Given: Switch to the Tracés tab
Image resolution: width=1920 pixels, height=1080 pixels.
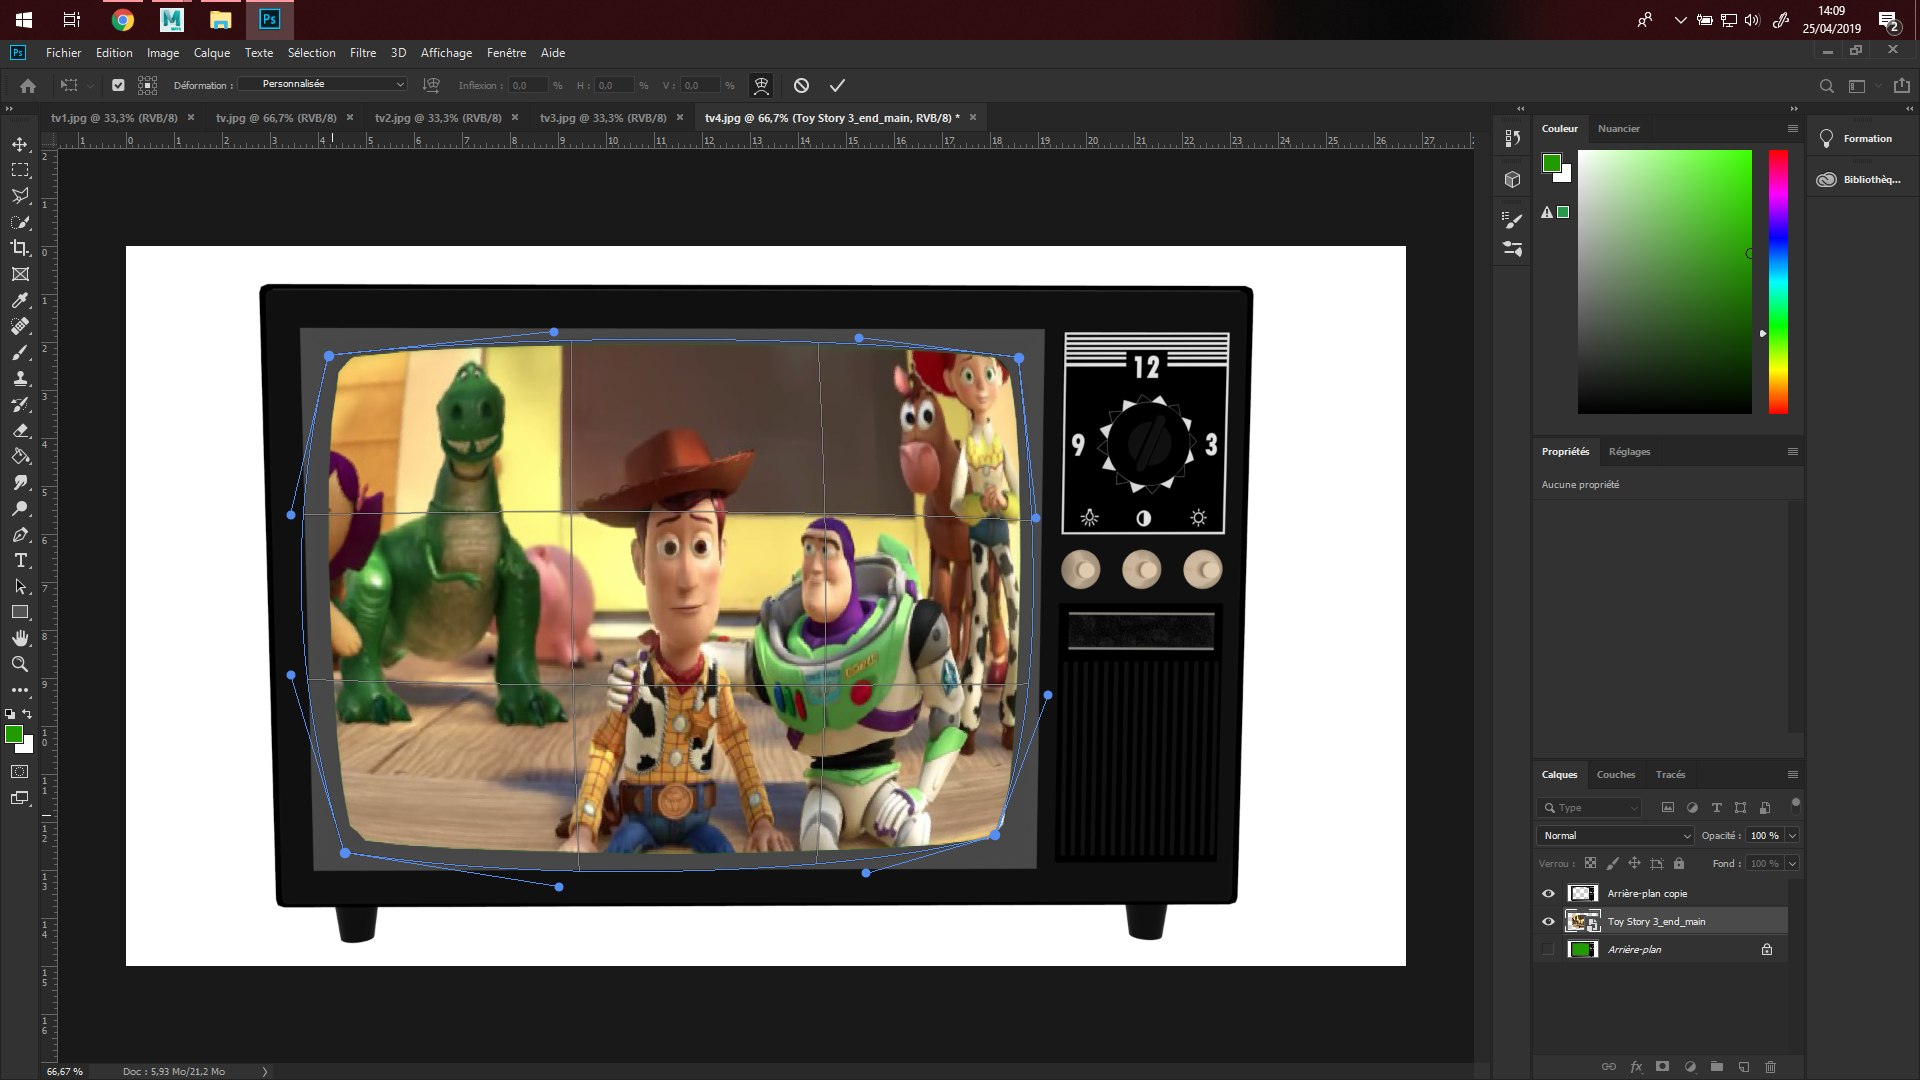Looking at the screenshot, I should 1670,774.
